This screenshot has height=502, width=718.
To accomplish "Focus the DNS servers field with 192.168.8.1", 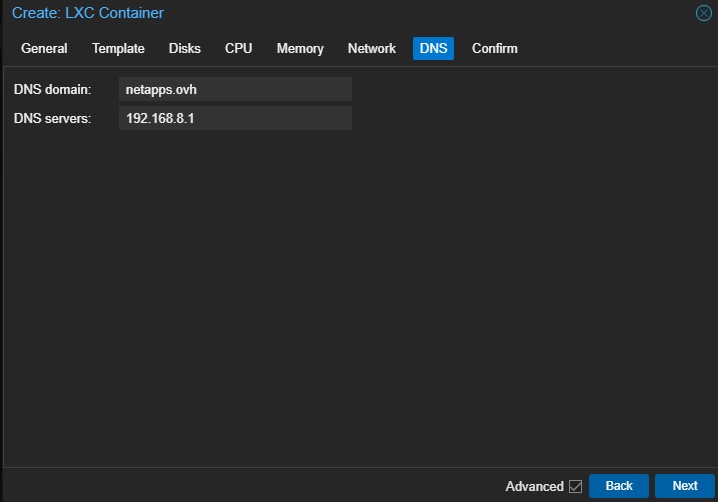I will (x=235, y=119).
